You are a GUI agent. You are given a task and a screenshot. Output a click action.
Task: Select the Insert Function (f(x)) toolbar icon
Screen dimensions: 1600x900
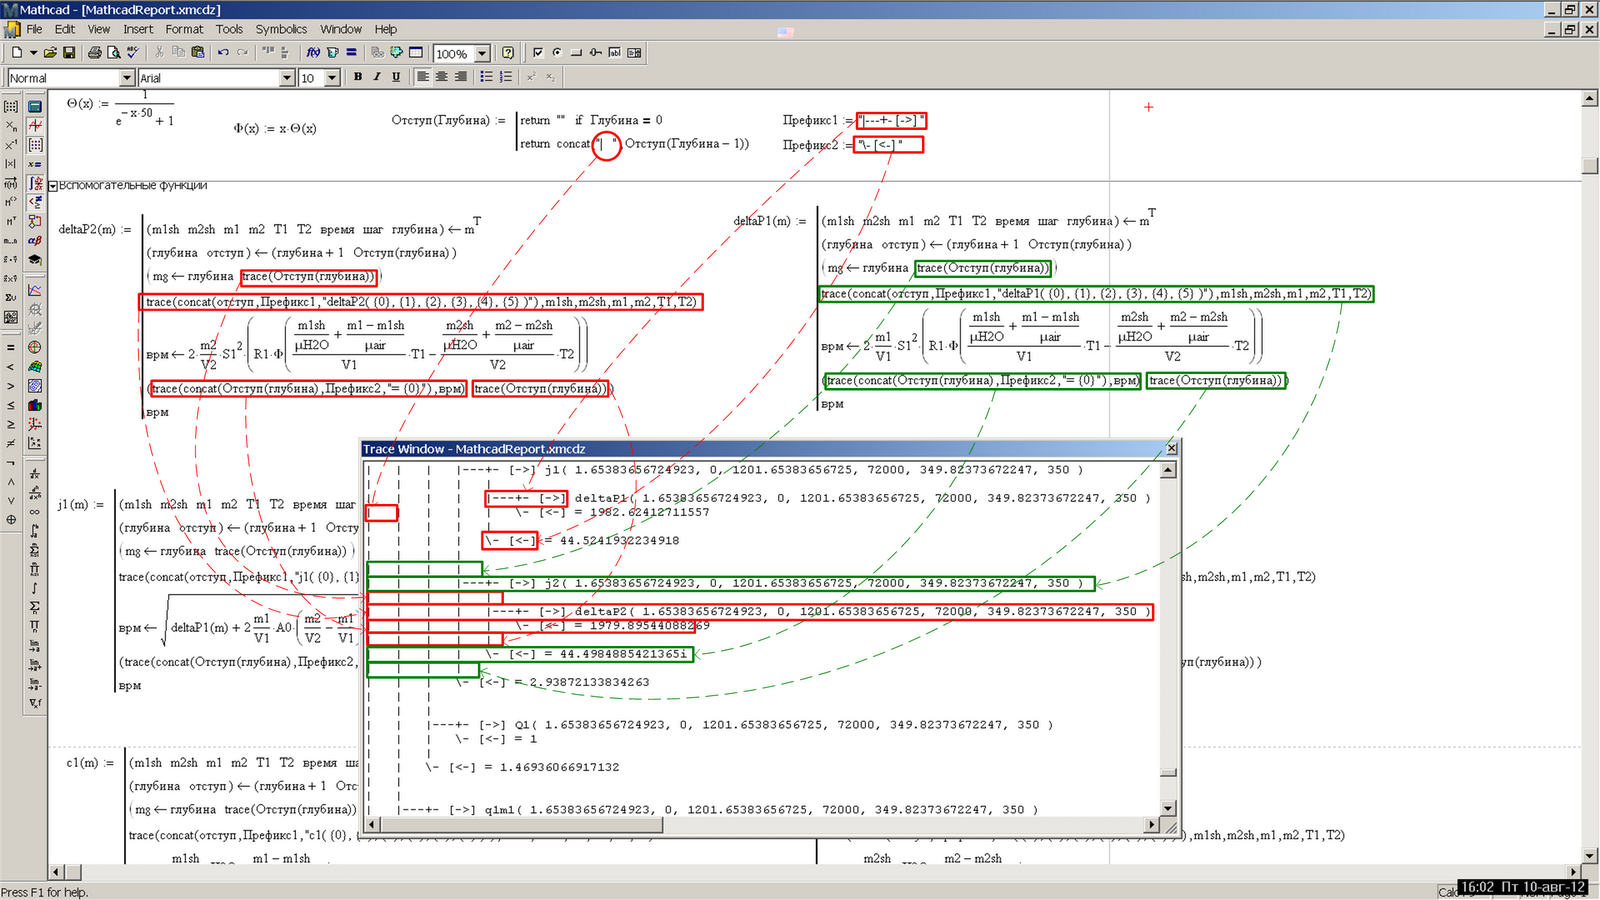coord(312,53)
